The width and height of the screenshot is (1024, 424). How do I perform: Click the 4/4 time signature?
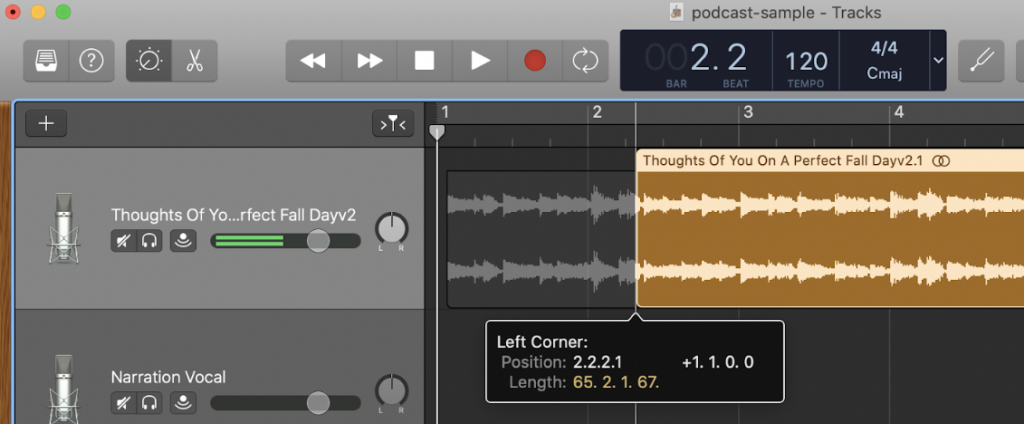tap(884, 48)
